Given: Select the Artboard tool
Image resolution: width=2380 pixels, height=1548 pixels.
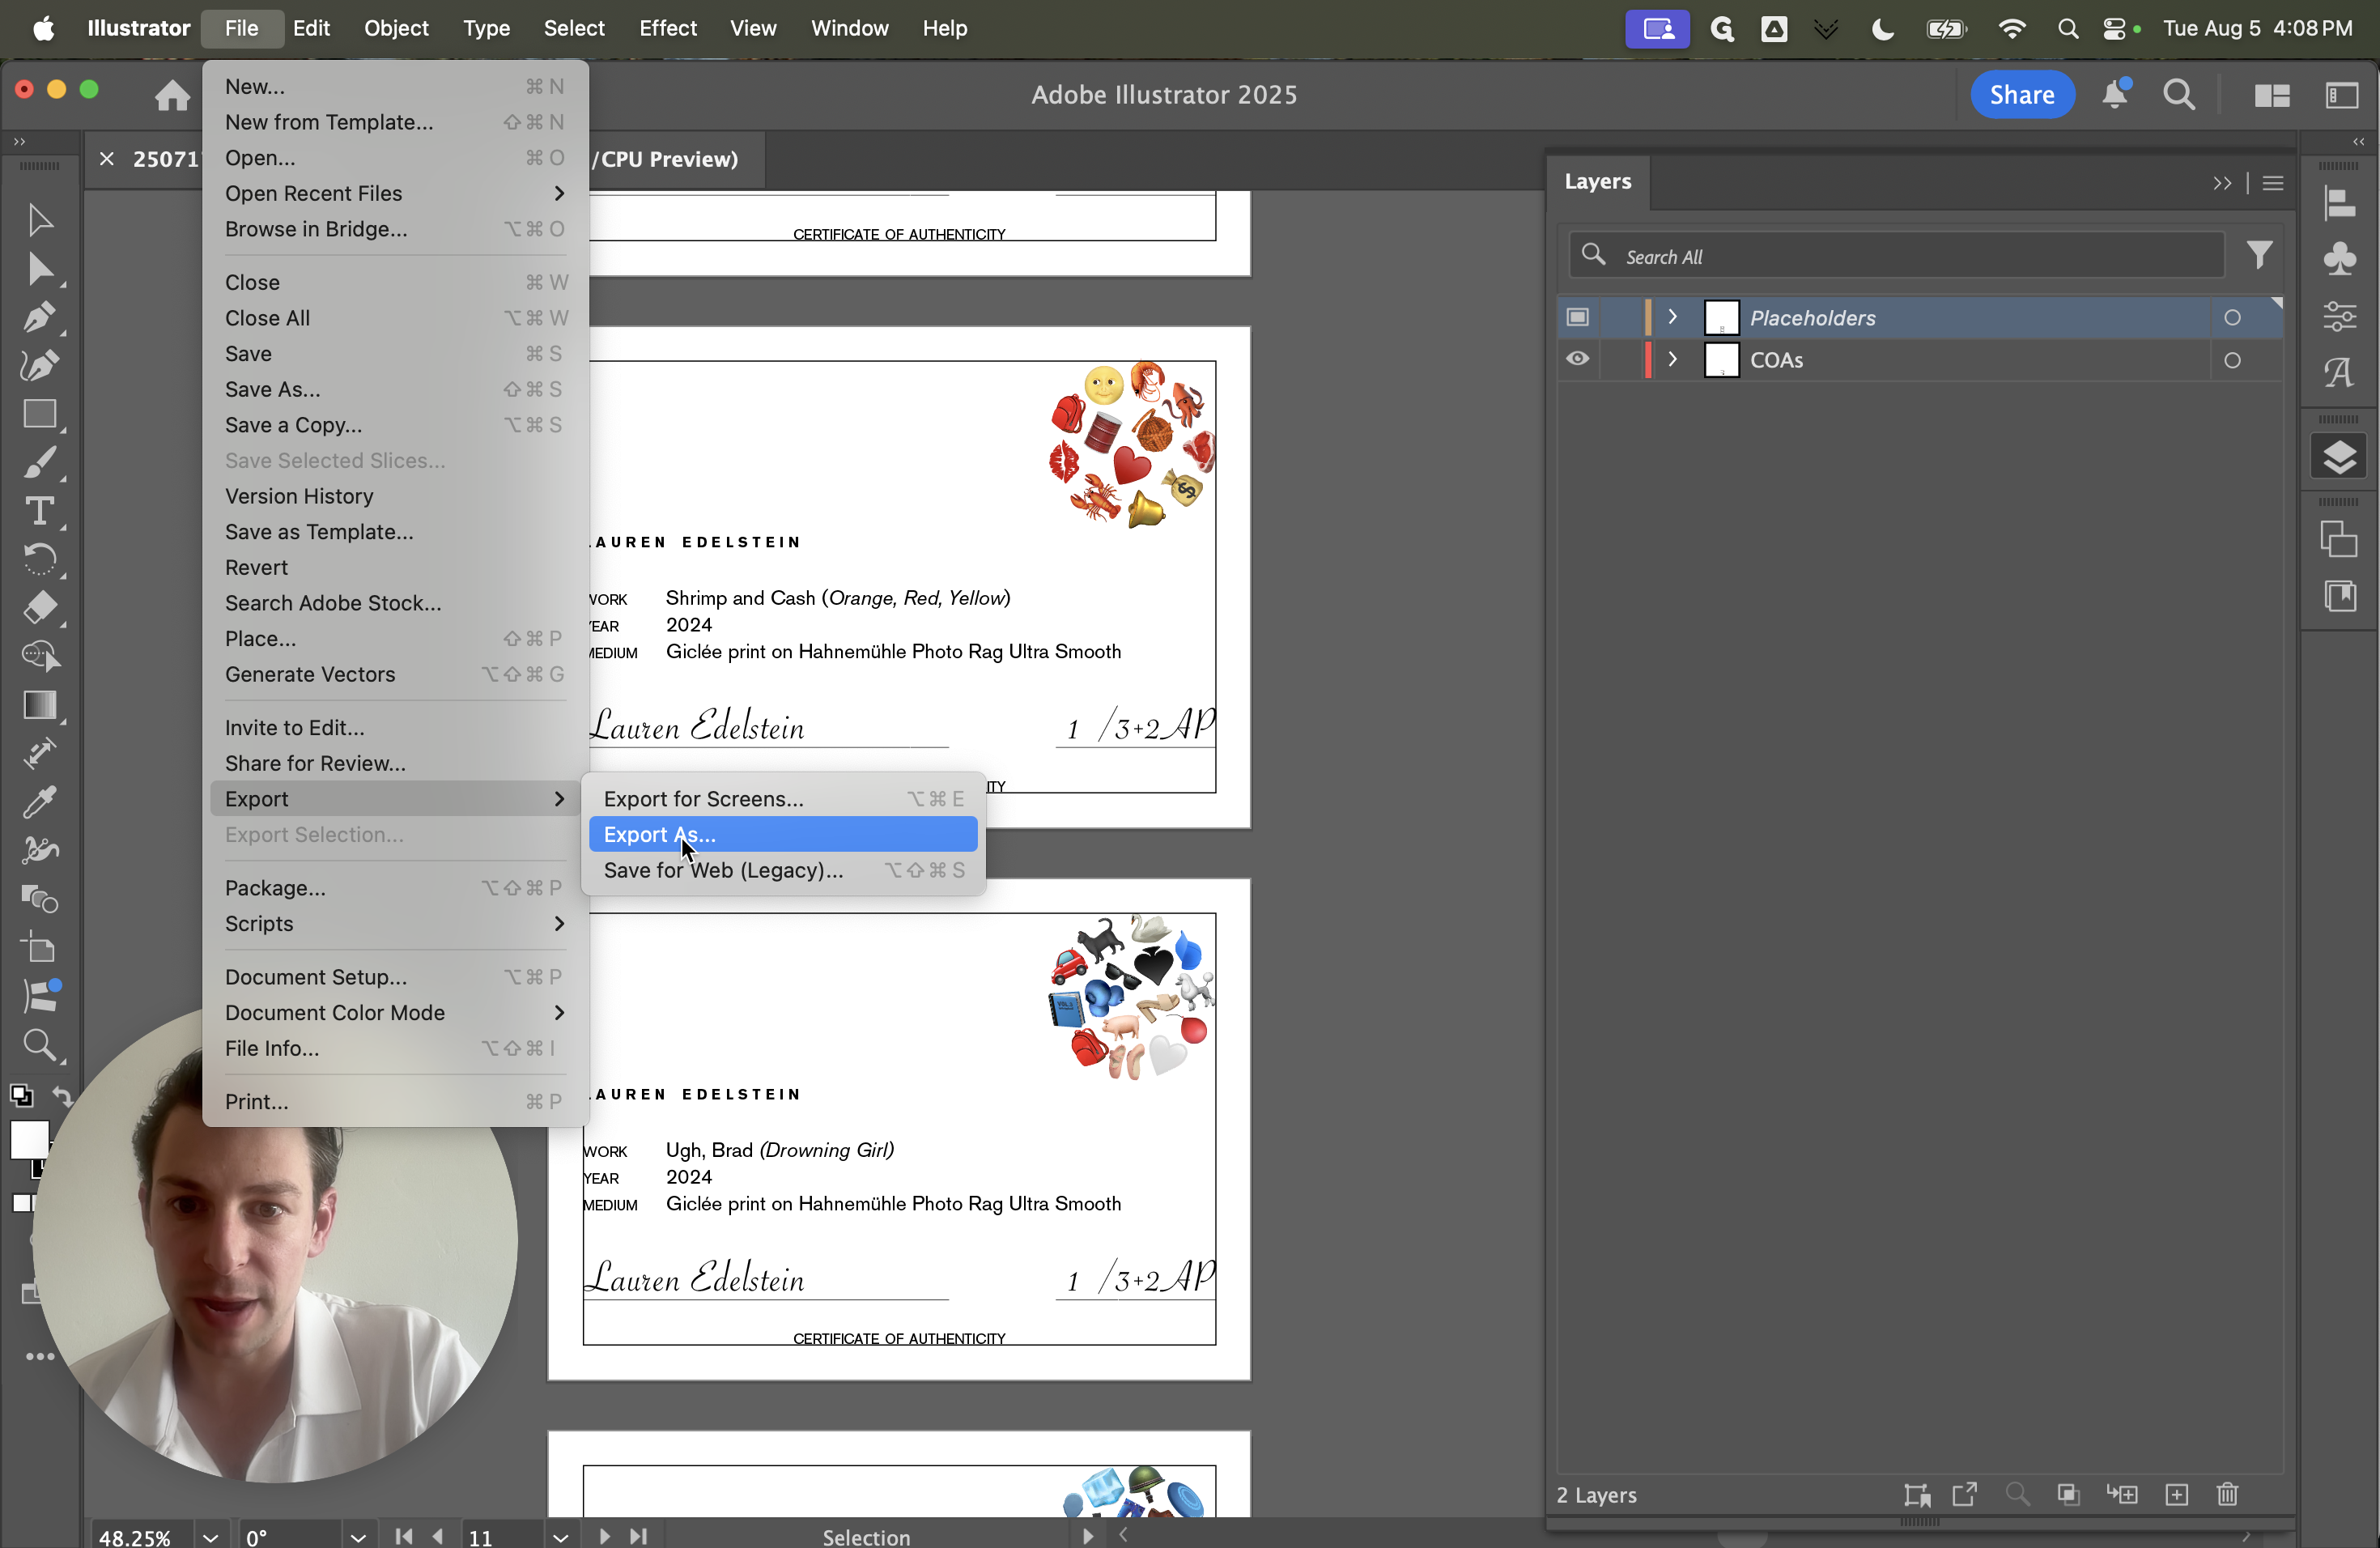Looking at the screenshot, I should [39, 947].
